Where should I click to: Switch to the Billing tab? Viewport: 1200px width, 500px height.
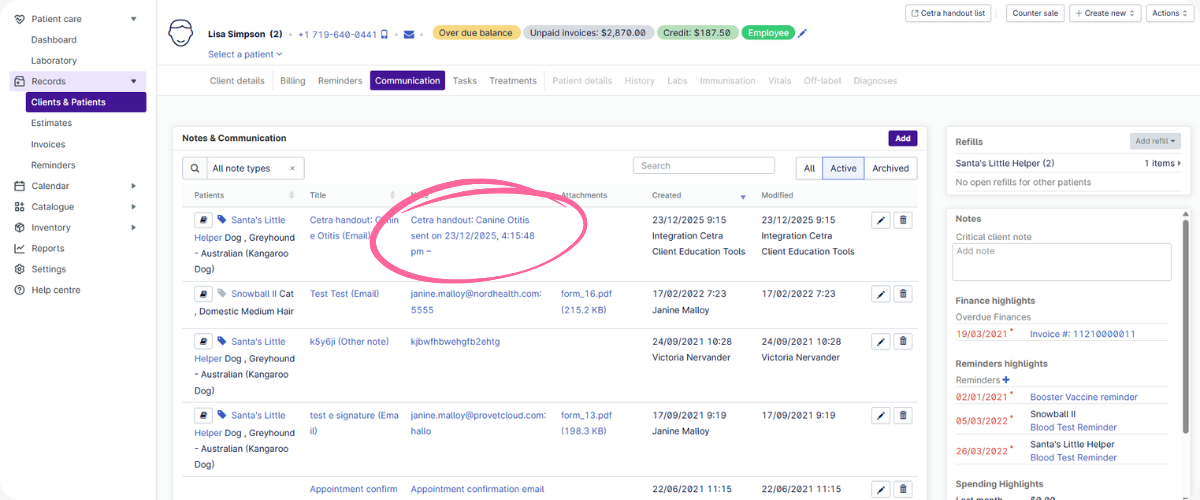click(293, 81)
